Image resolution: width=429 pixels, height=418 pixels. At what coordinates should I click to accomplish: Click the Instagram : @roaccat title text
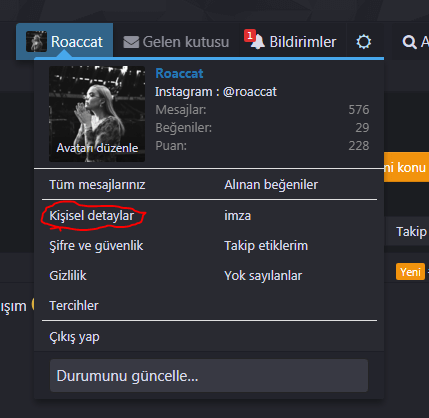pos(216,92)
